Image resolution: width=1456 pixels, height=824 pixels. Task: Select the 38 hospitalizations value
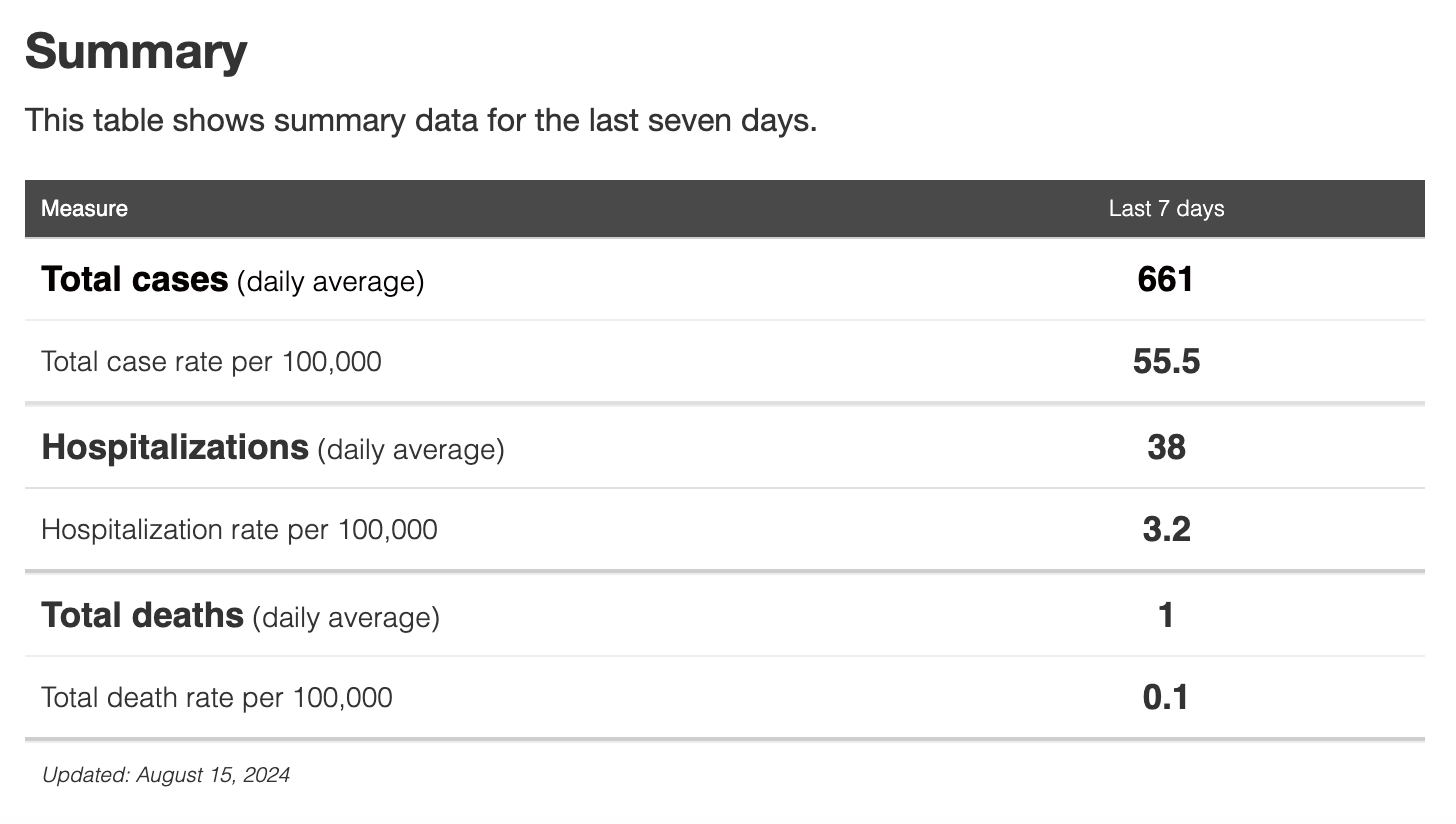tap(1166, 447)
